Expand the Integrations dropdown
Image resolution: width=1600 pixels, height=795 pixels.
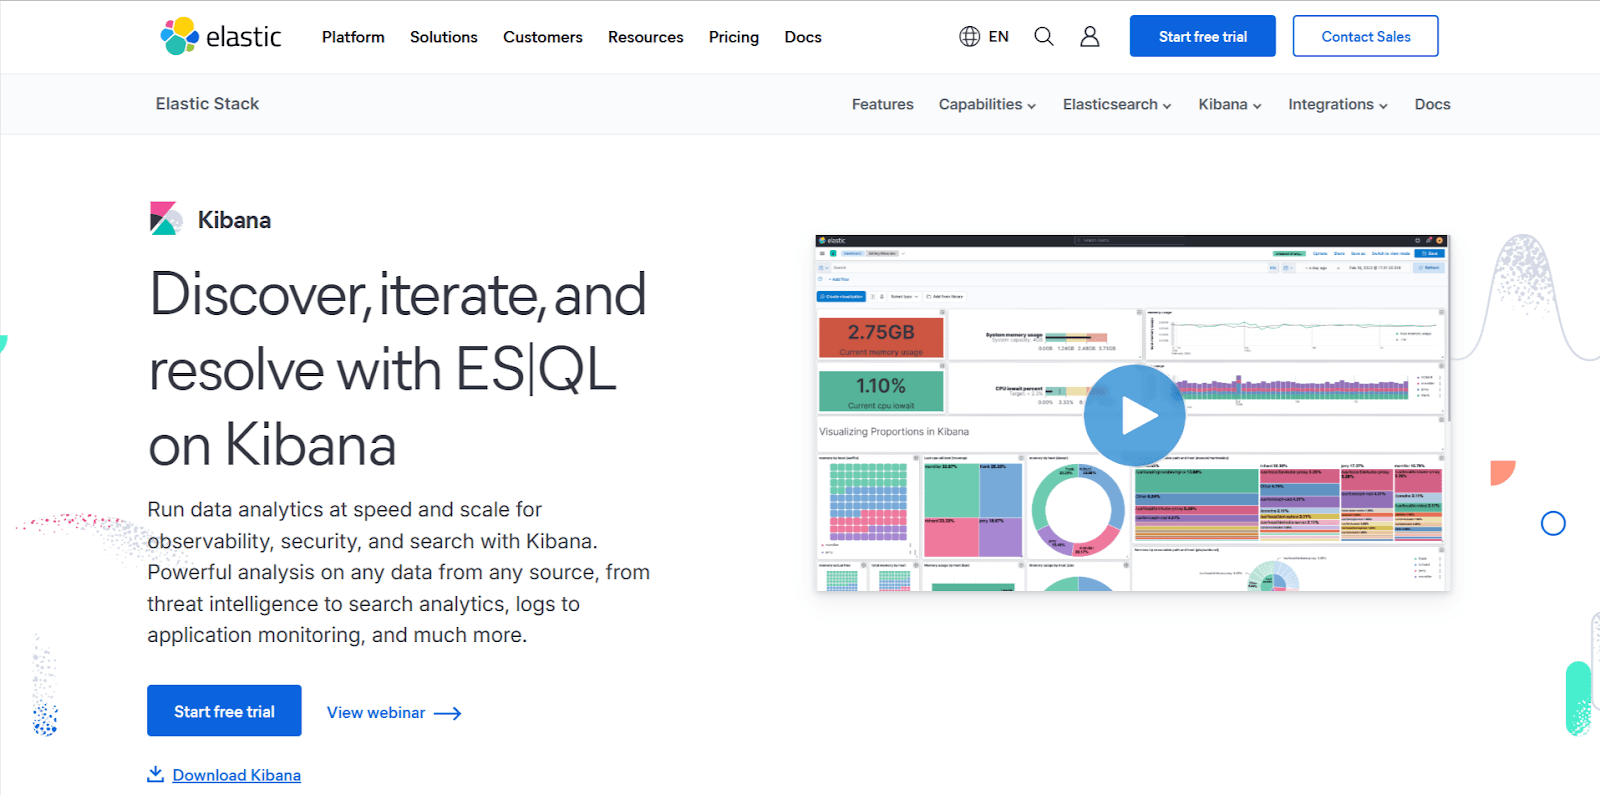tap(1338, 104)
